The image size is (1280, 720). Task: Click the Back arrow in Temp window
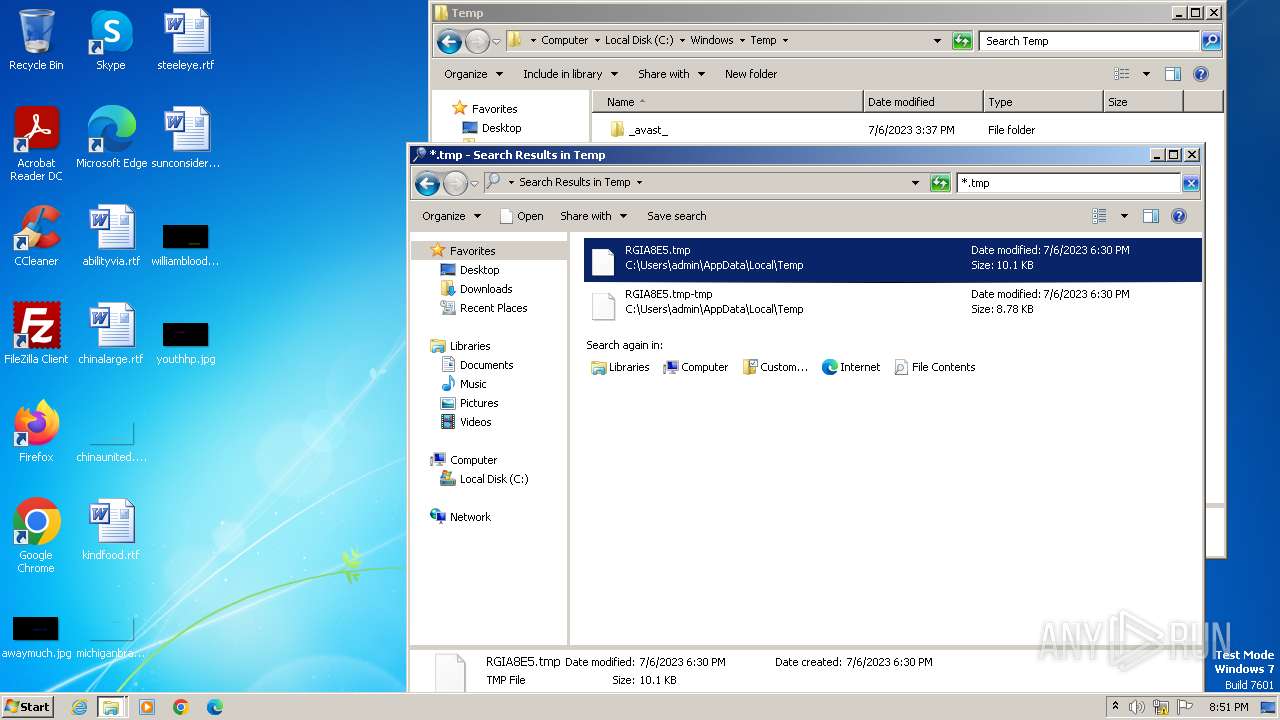pyautogui.click(x=449, y=41)
